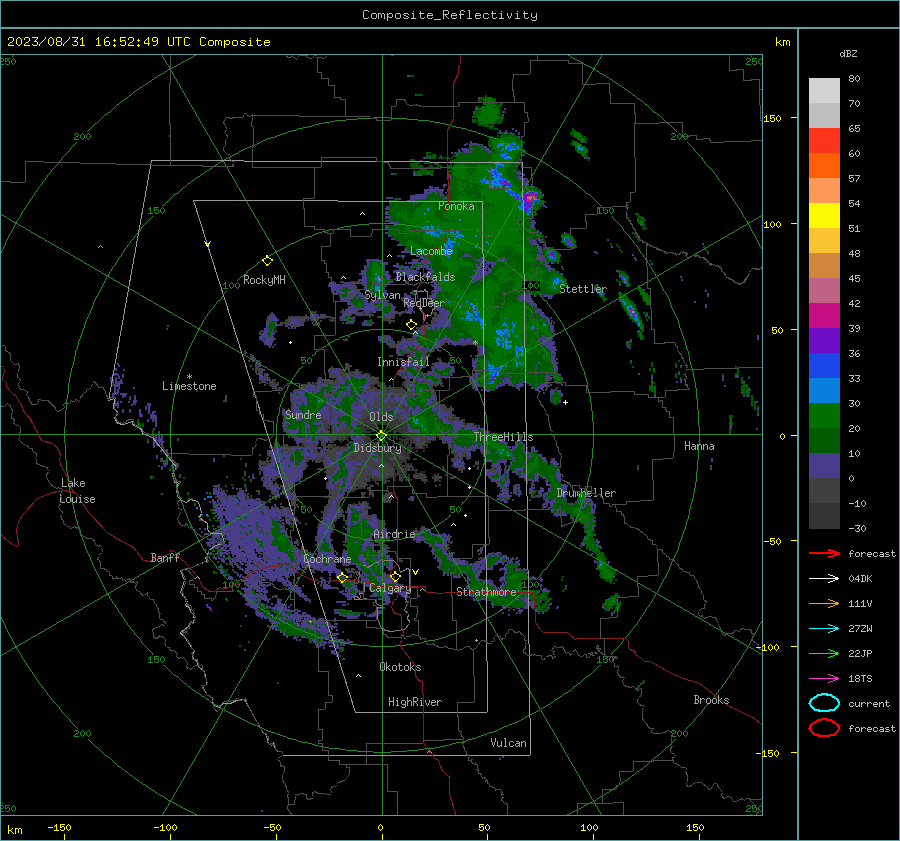Click the white 04DK arrow legend icon
900x841 pixels.
pos(824,579)
